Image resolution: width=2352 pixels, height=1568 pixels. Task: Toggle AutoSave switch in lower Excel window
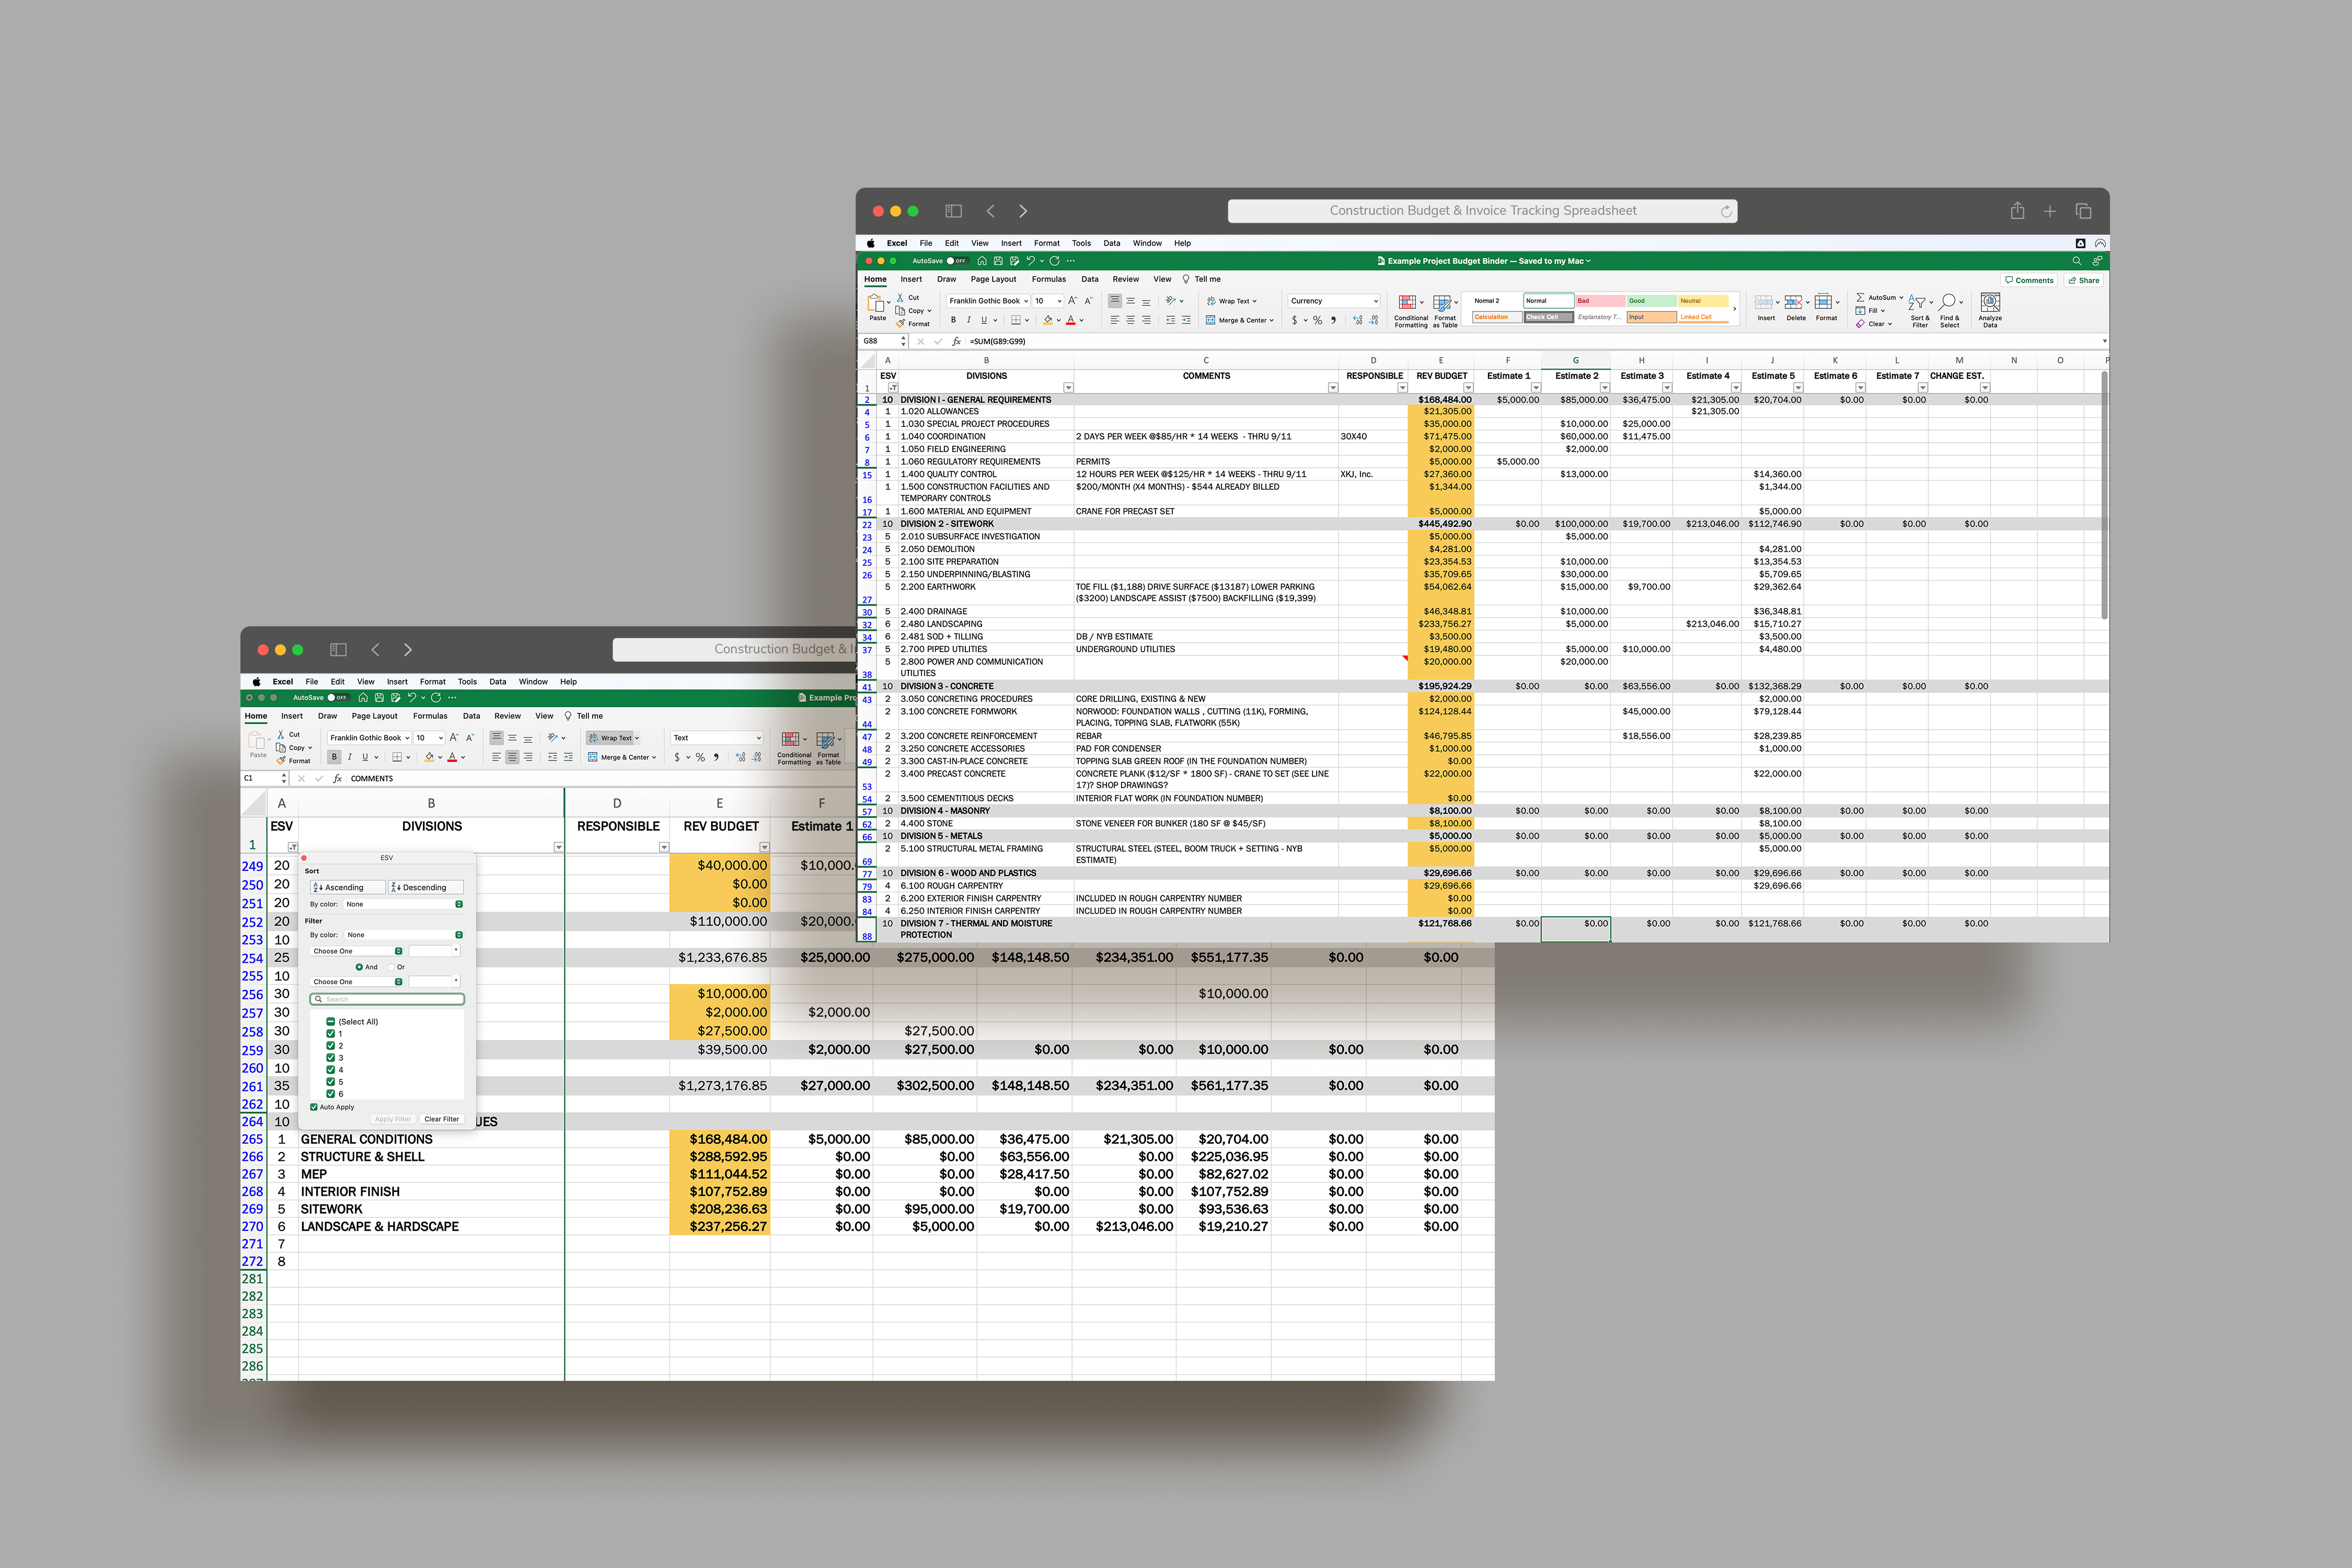pos(340,697)
